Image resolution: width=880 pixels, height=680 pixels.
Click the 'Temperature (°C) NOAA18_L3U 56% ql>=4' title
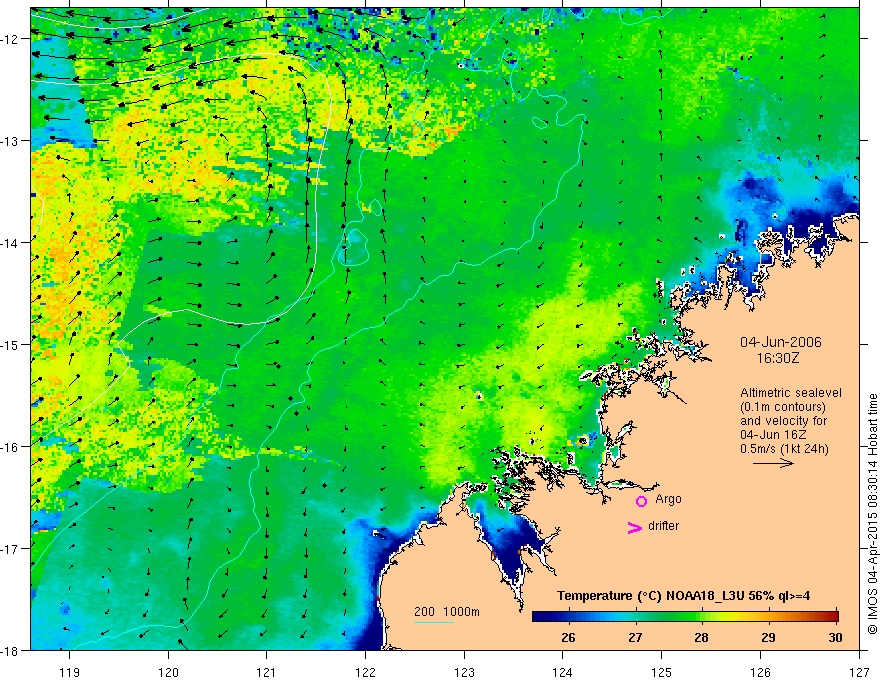pos(684,596)
